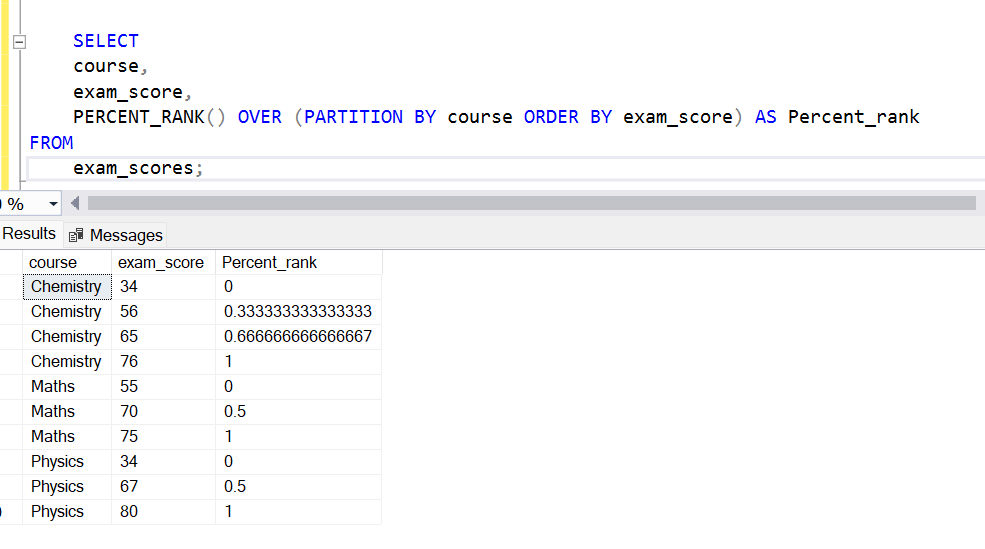This screenshot has width=985, height=549.
Task: Select the Percent_rank column header
Action: pos(269,262)
